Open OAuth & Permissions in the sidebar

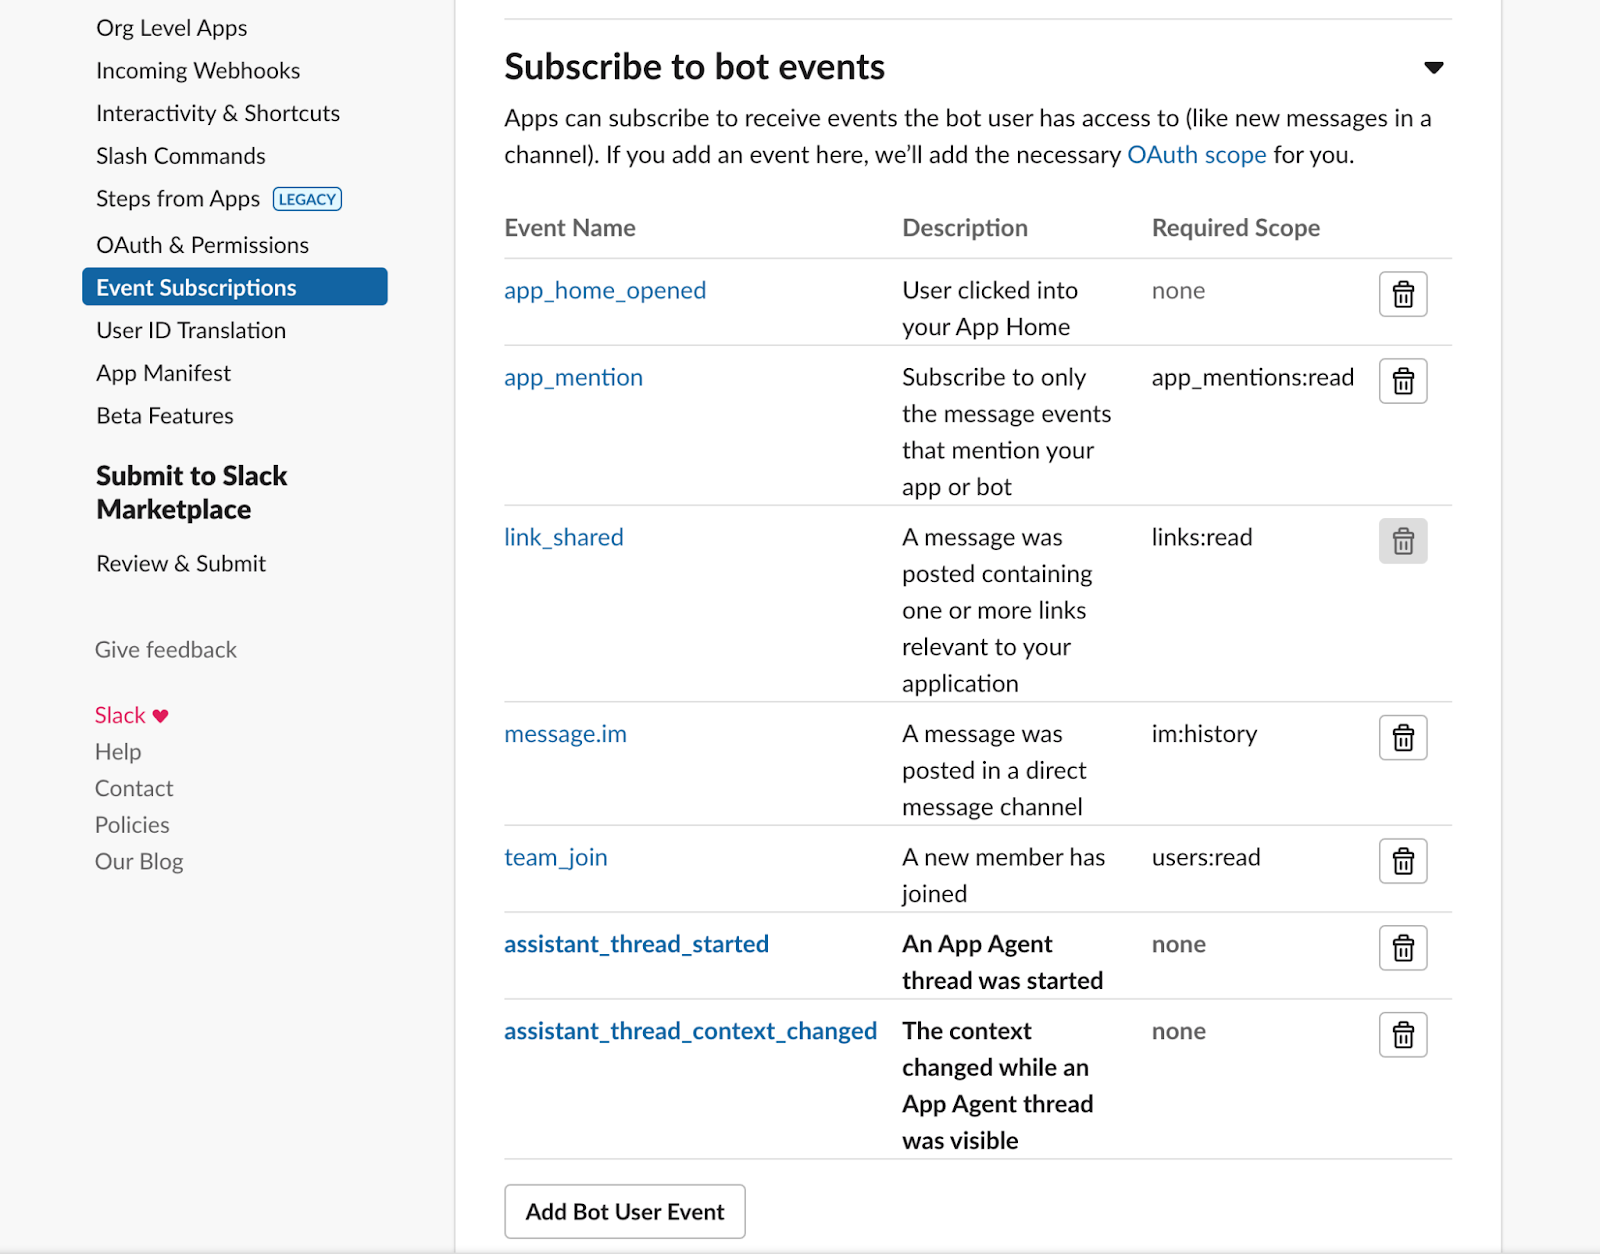click(x=202, y=244)
